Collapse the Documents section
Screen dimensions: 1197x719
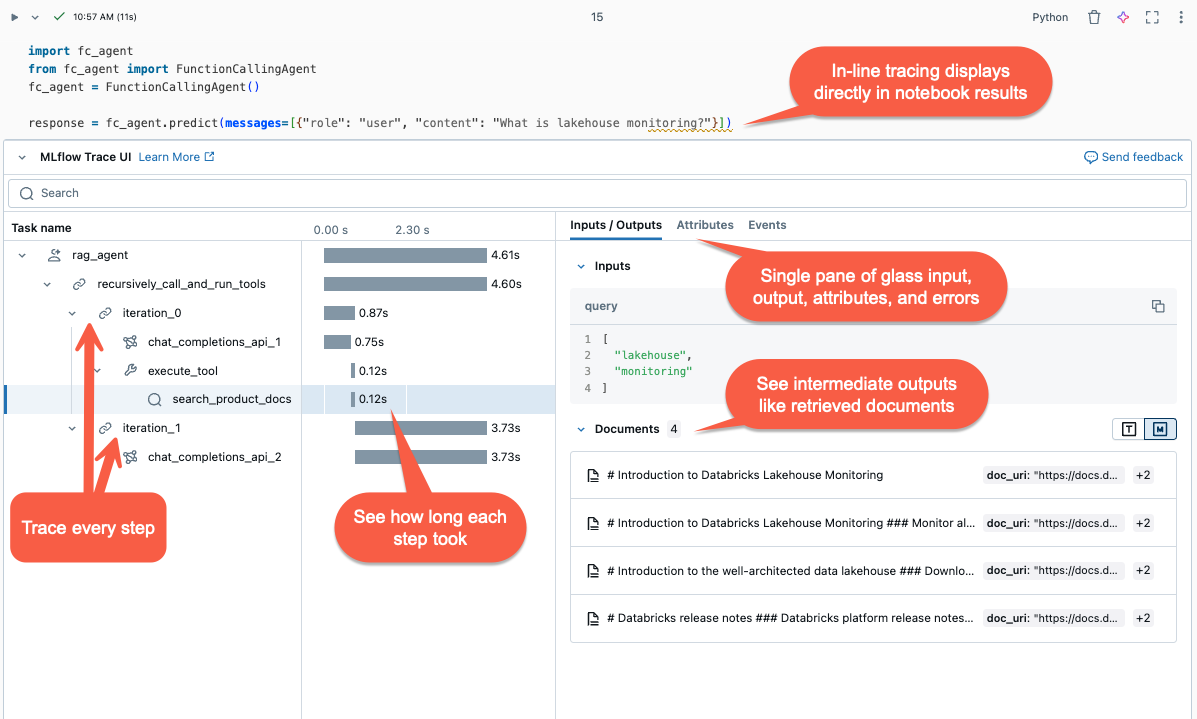pyautogui.click(x=581, y=429)
